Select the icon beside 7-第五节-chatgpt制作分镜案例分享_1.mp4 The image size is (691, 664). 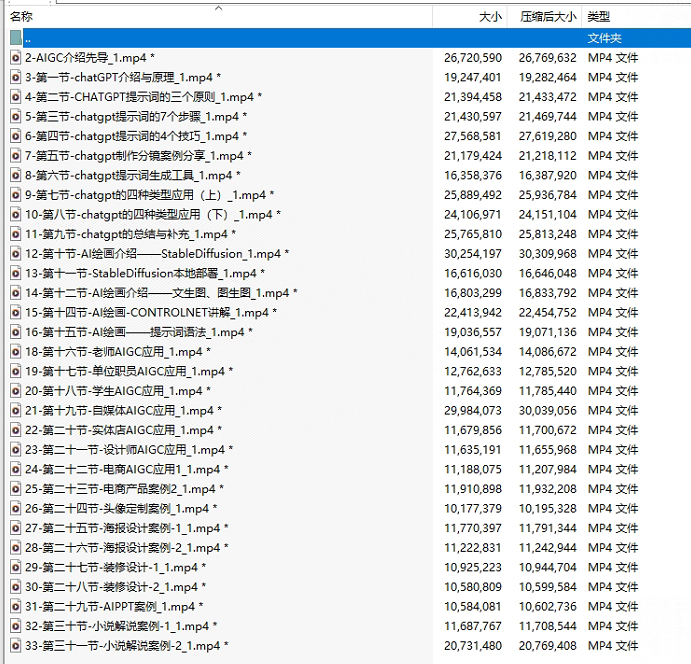[15, 155]
